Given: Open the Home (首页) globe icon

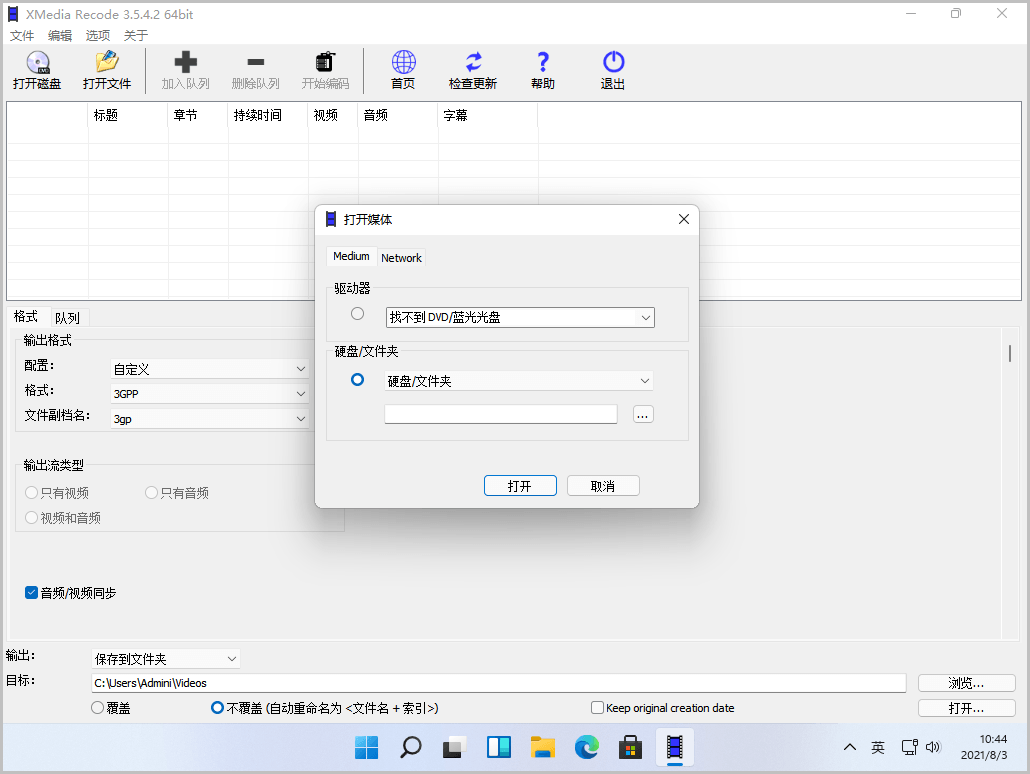Looking at the screenshot, I should (x=403, y=62).
